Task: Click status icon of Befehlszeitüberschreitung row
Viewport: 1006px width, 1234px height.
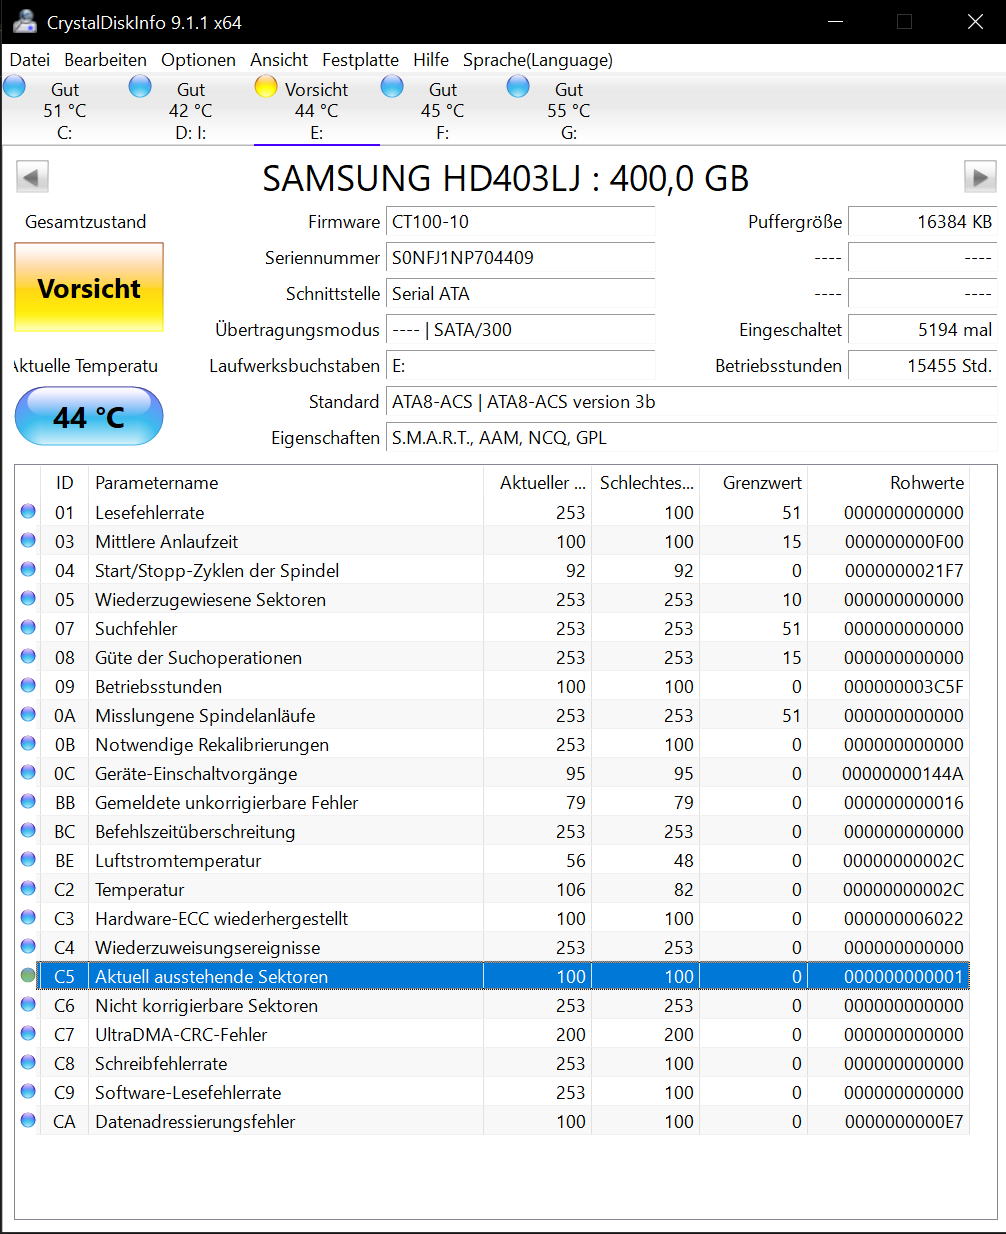Action: 28,831
